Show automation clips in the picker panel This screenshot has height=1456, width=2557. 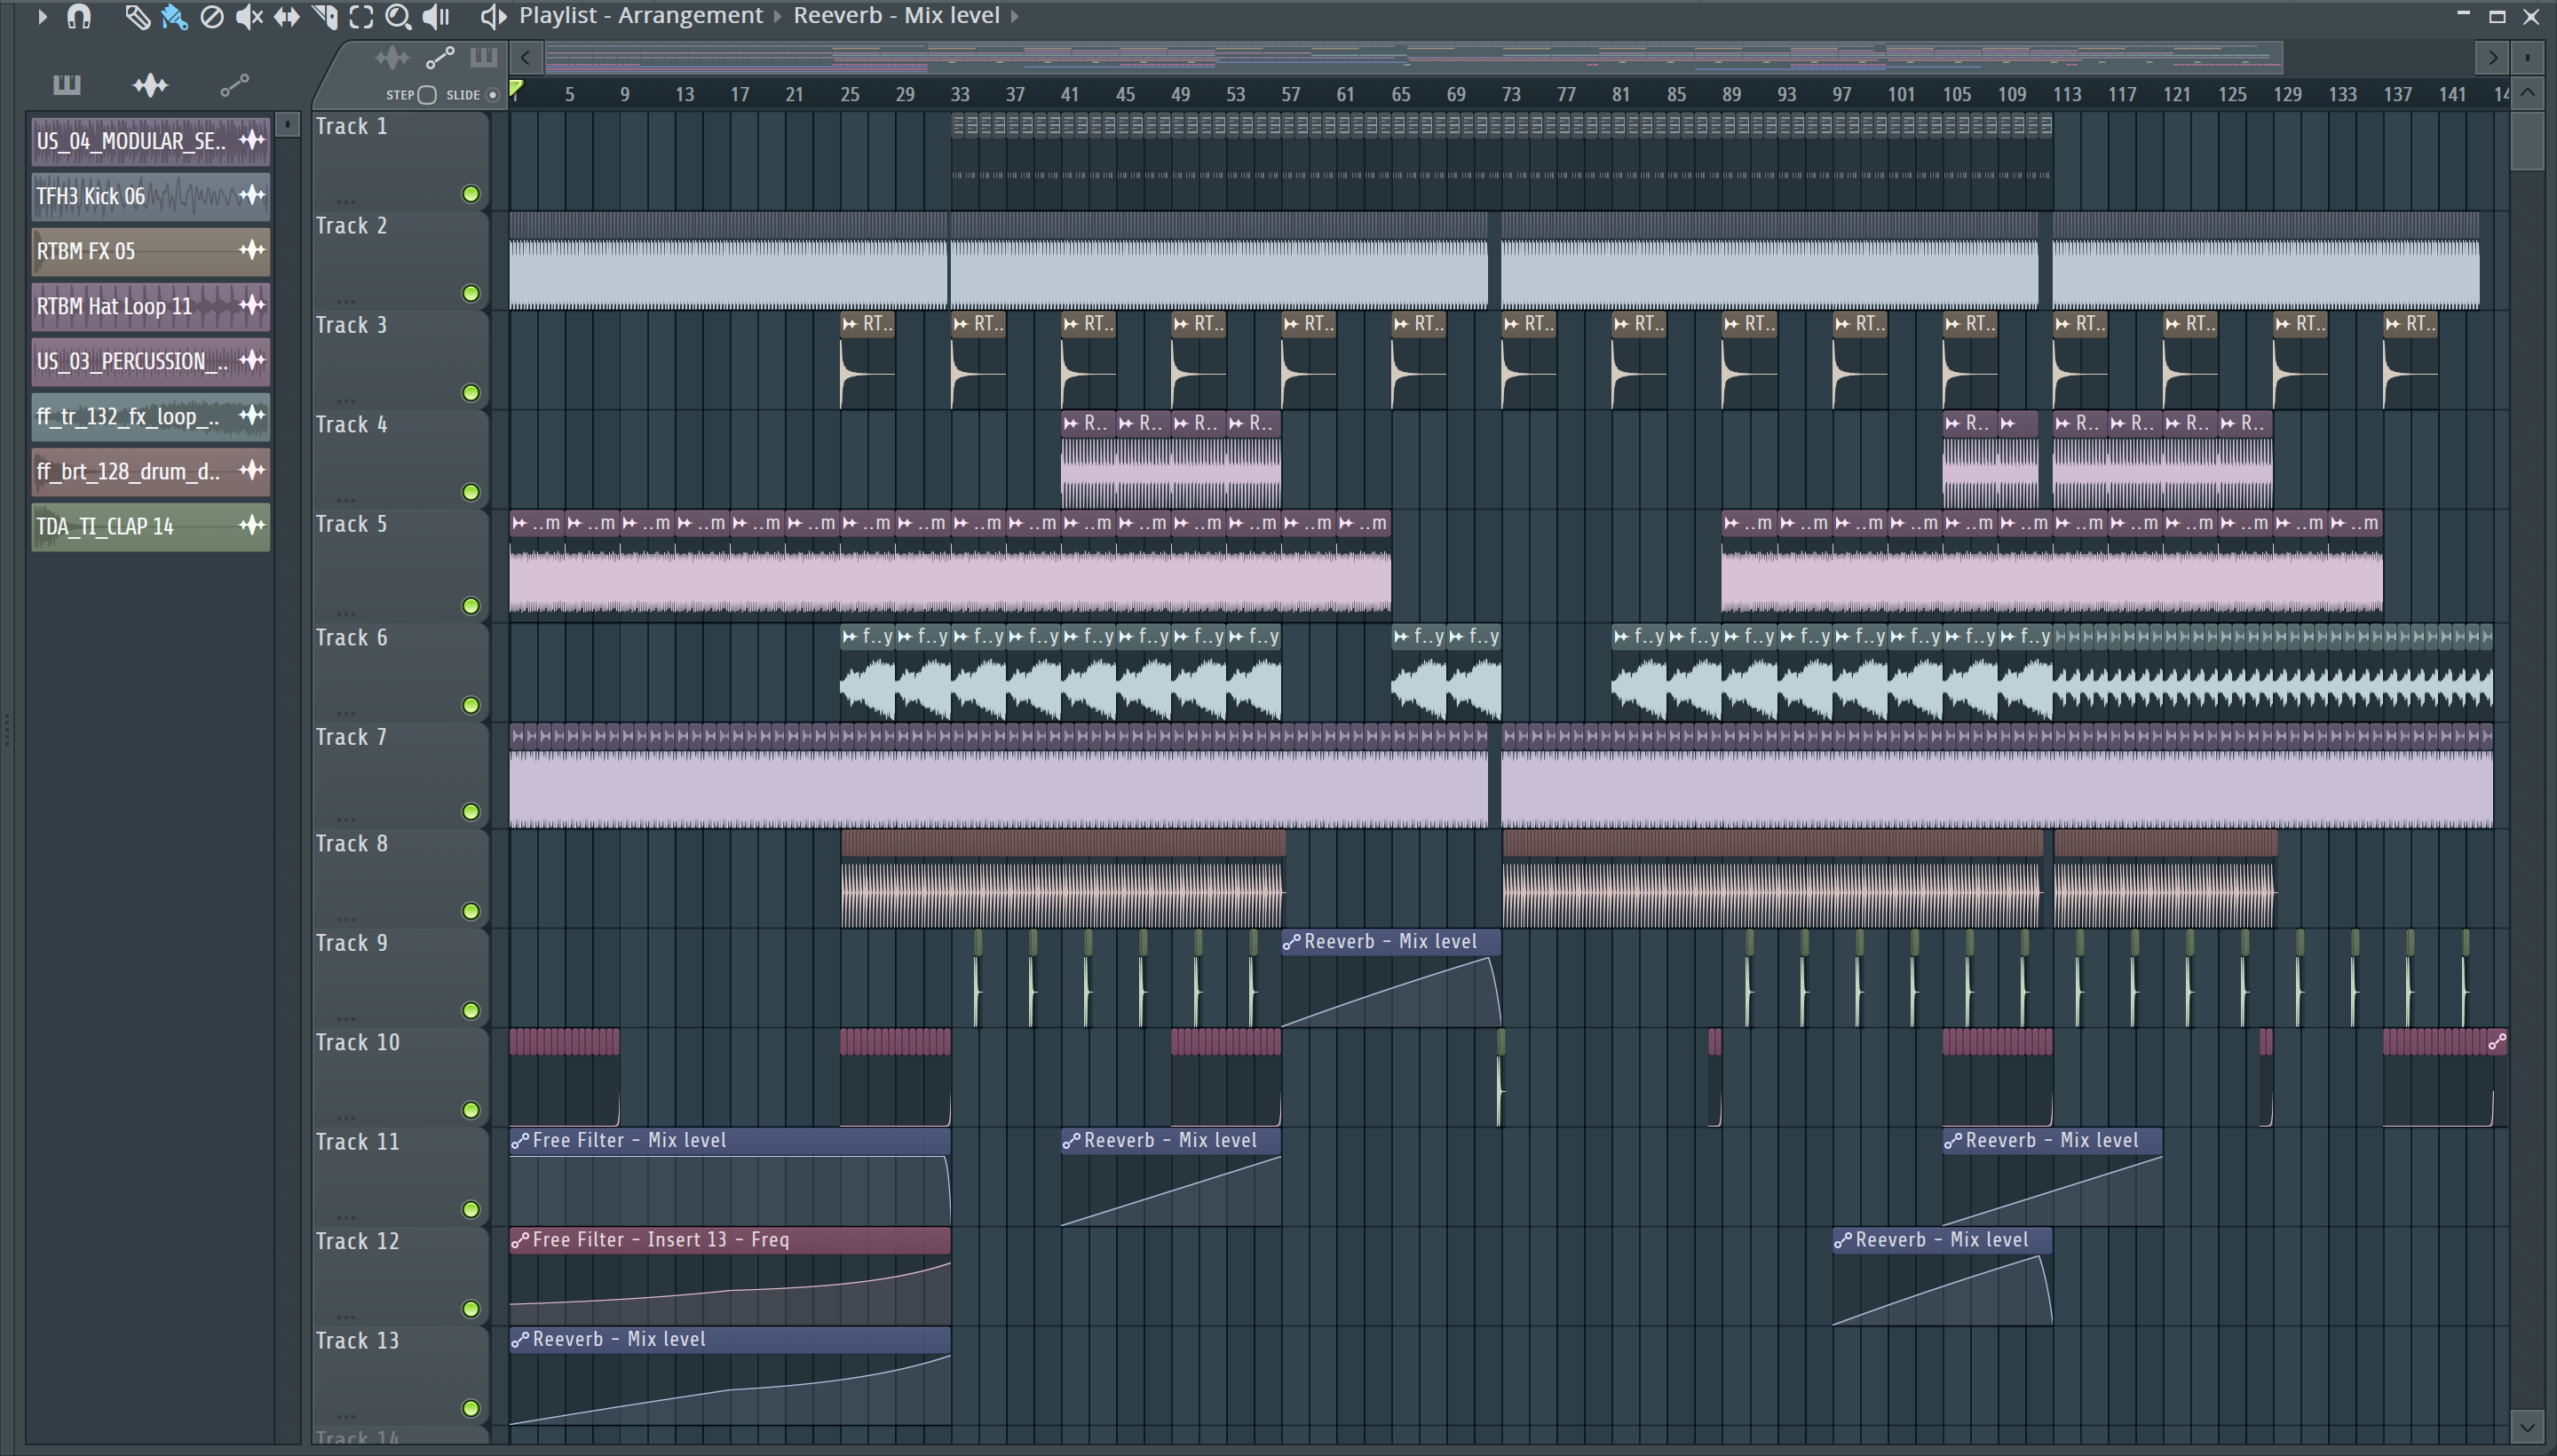(234, 86)
